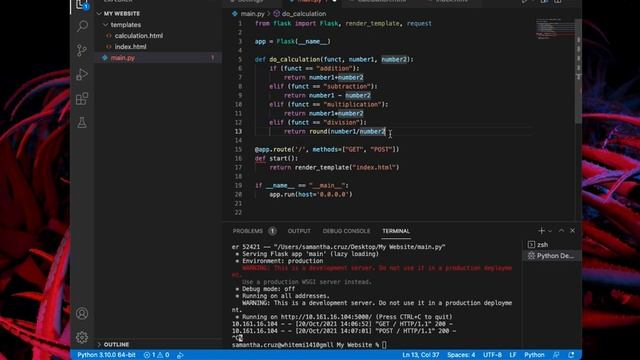This screenshot has width=640, height=360.
Task: Close the terminal panel
Action: click(x=573, y=231)
